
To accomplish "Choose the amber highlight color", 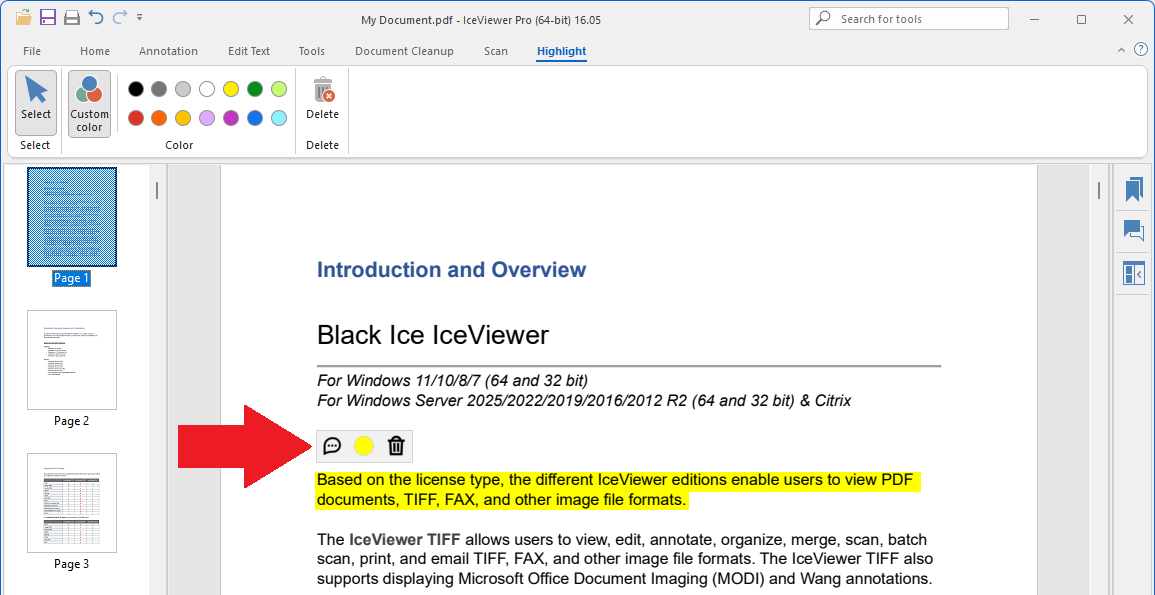I will (x=183, y=118).
